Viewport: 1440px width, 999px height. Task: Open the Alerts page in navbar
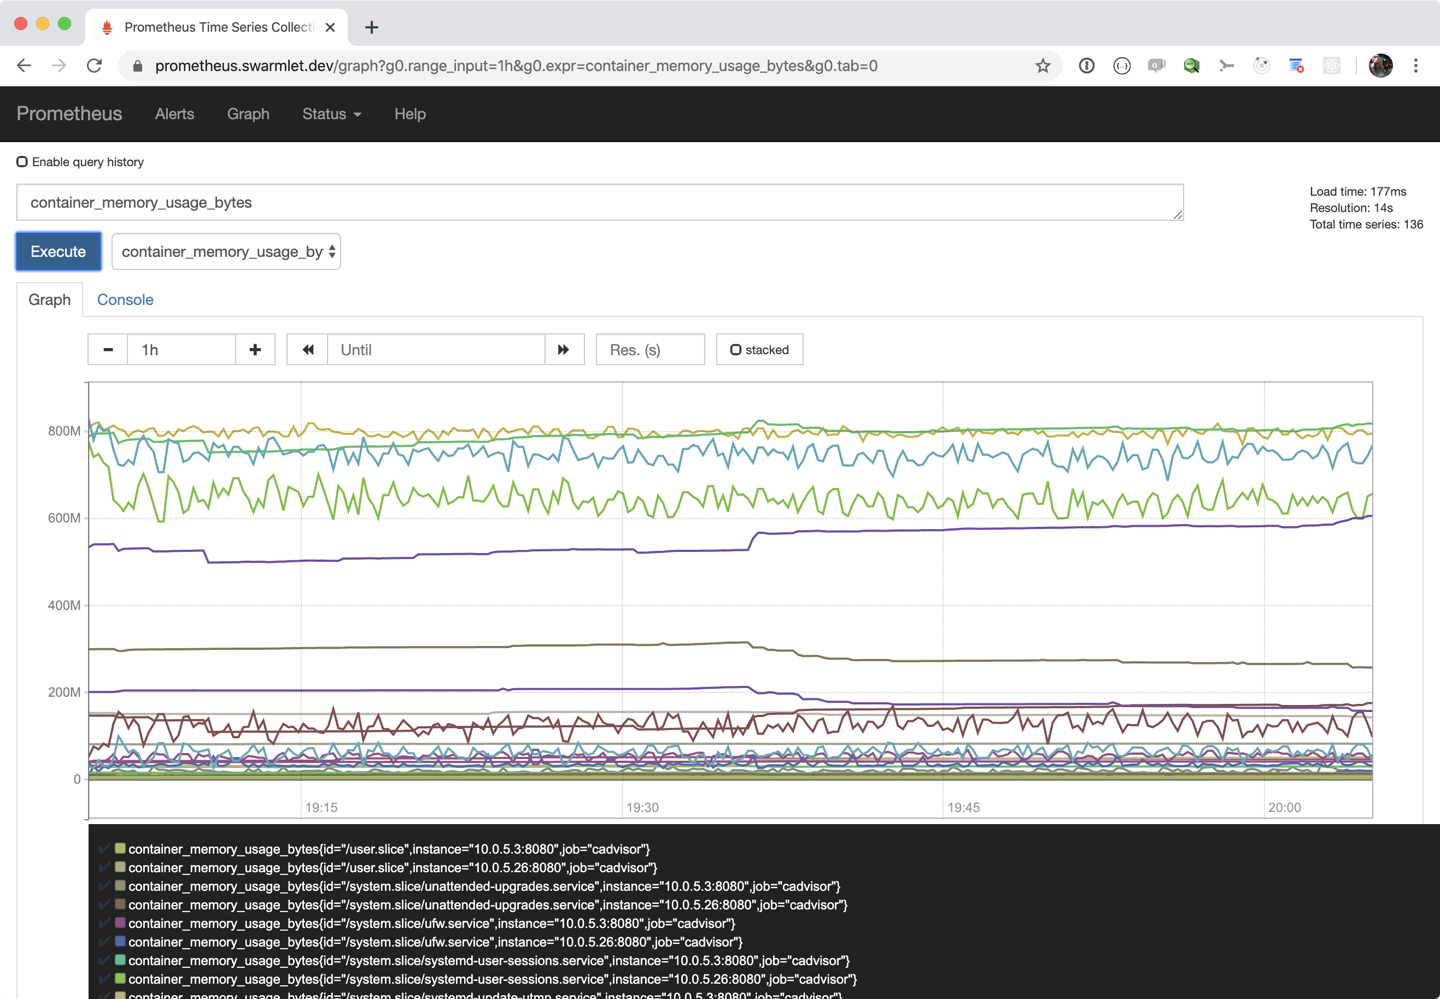(174, 114)
